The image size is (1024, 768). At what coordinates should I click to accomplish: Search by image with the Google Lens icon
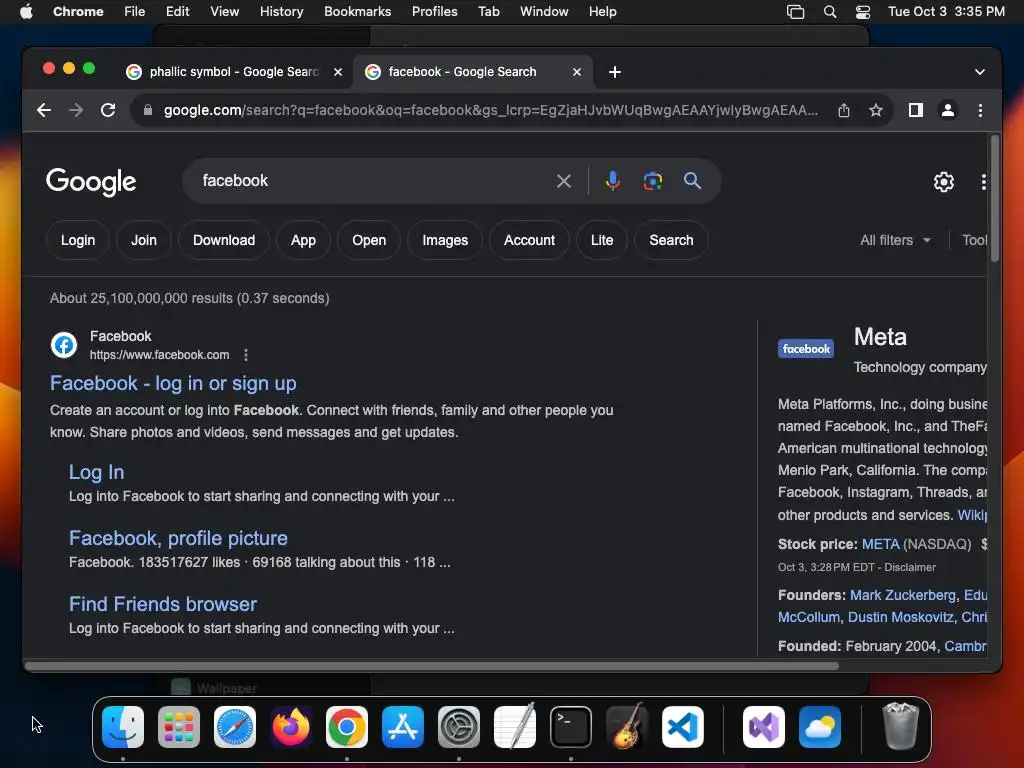pos(652,181)
